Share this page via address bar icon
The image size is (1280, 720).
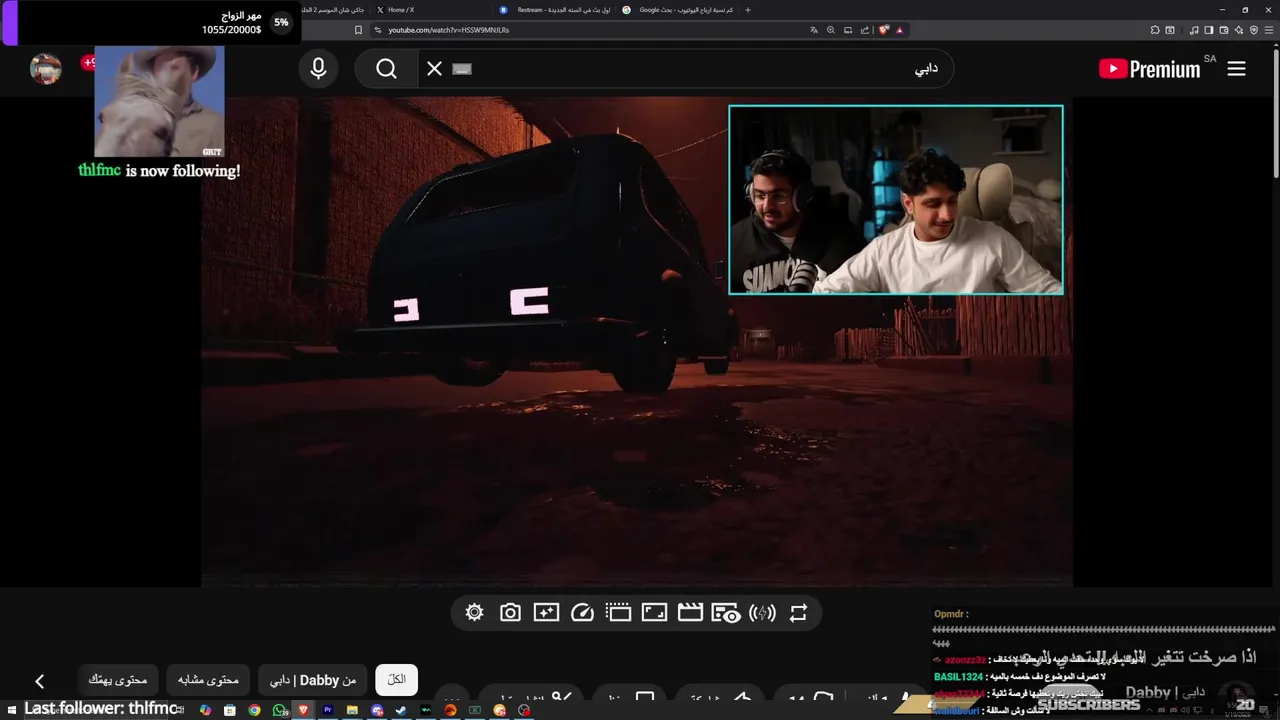865,30
